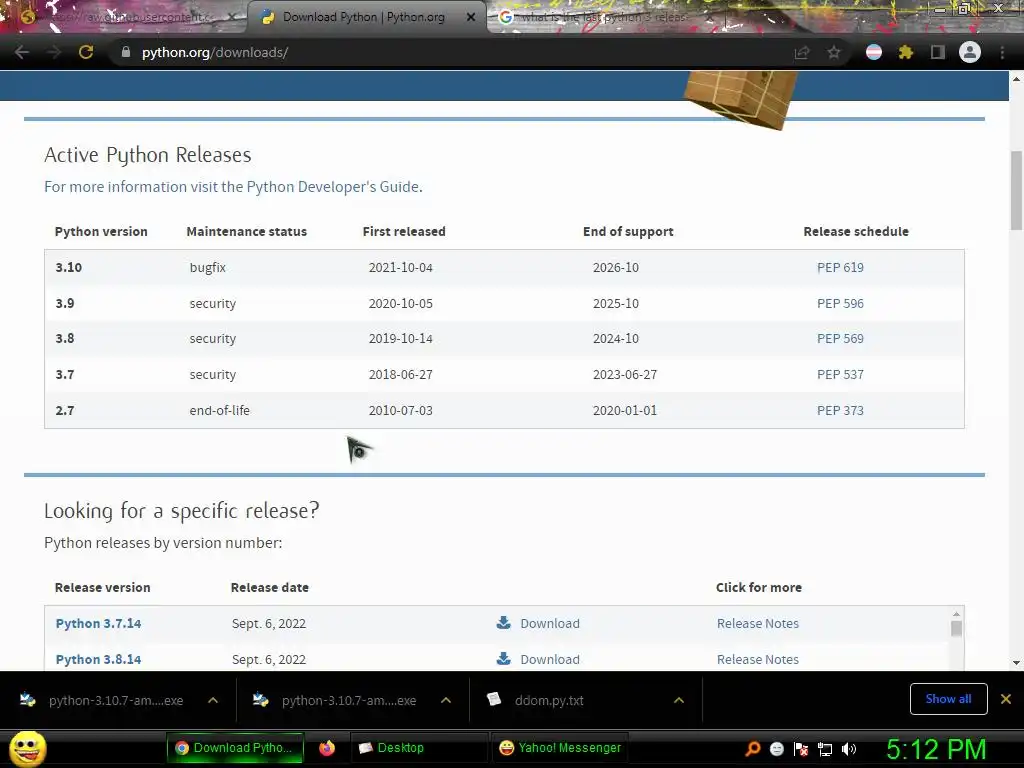Click the round face tray icon
This screenshot has width=1024, height=768.
click(x=776, y=749)
